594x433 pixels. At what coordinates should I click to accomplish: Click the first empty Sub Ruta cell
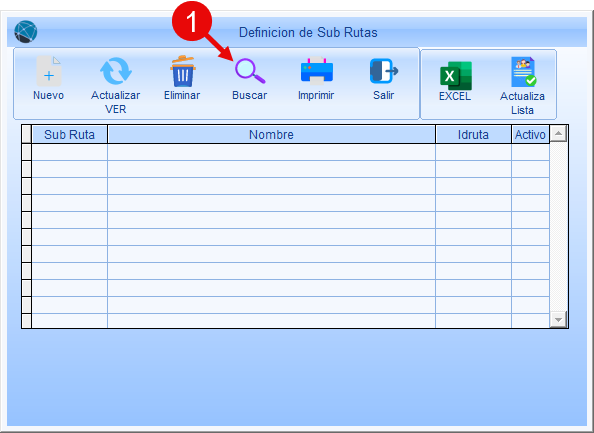(x=70, y=152)
